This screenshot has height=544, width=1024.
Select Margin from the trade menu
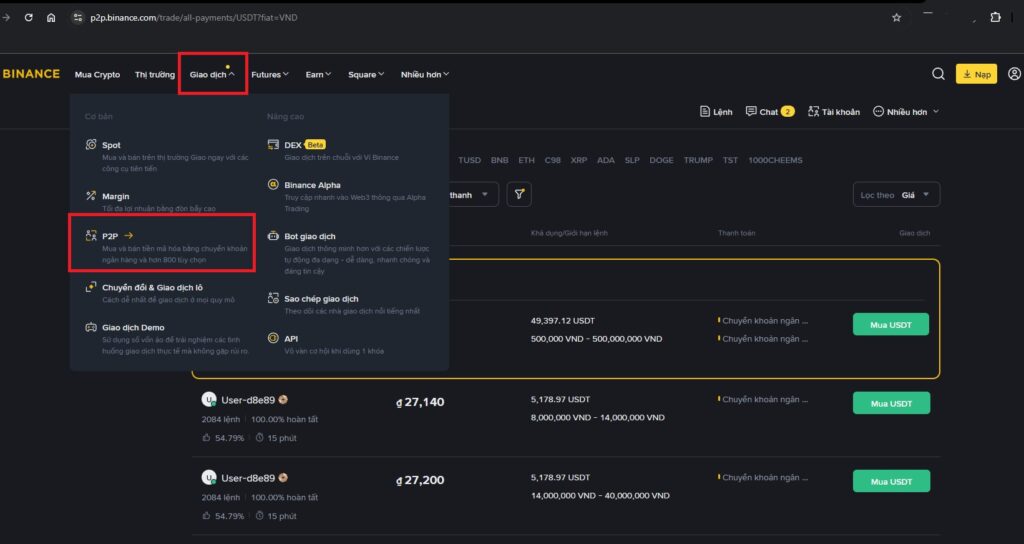pos(167,202)
